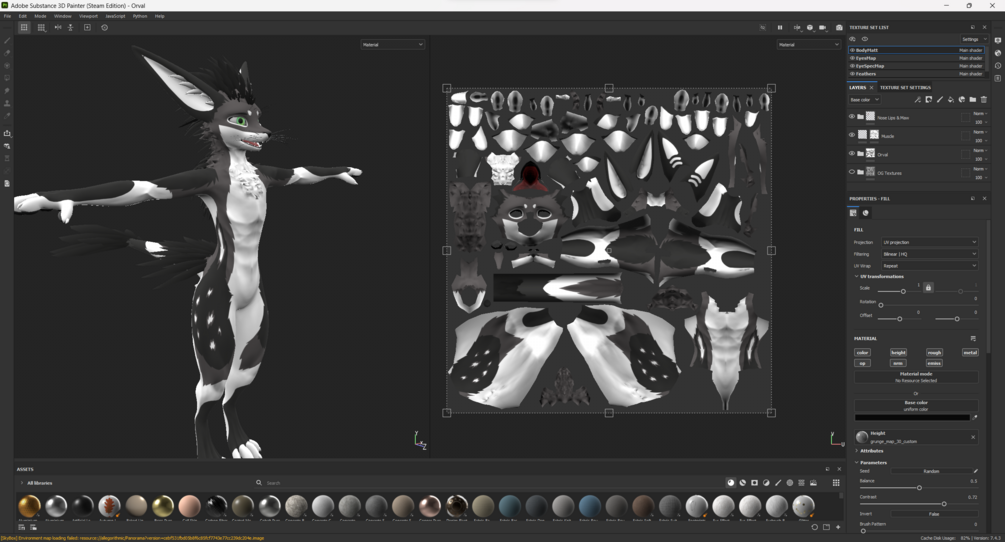This screenshot has width=1005, height=542.
Task: Select the Material picker tool in left toolbar
Action: [x=7, y=116]
